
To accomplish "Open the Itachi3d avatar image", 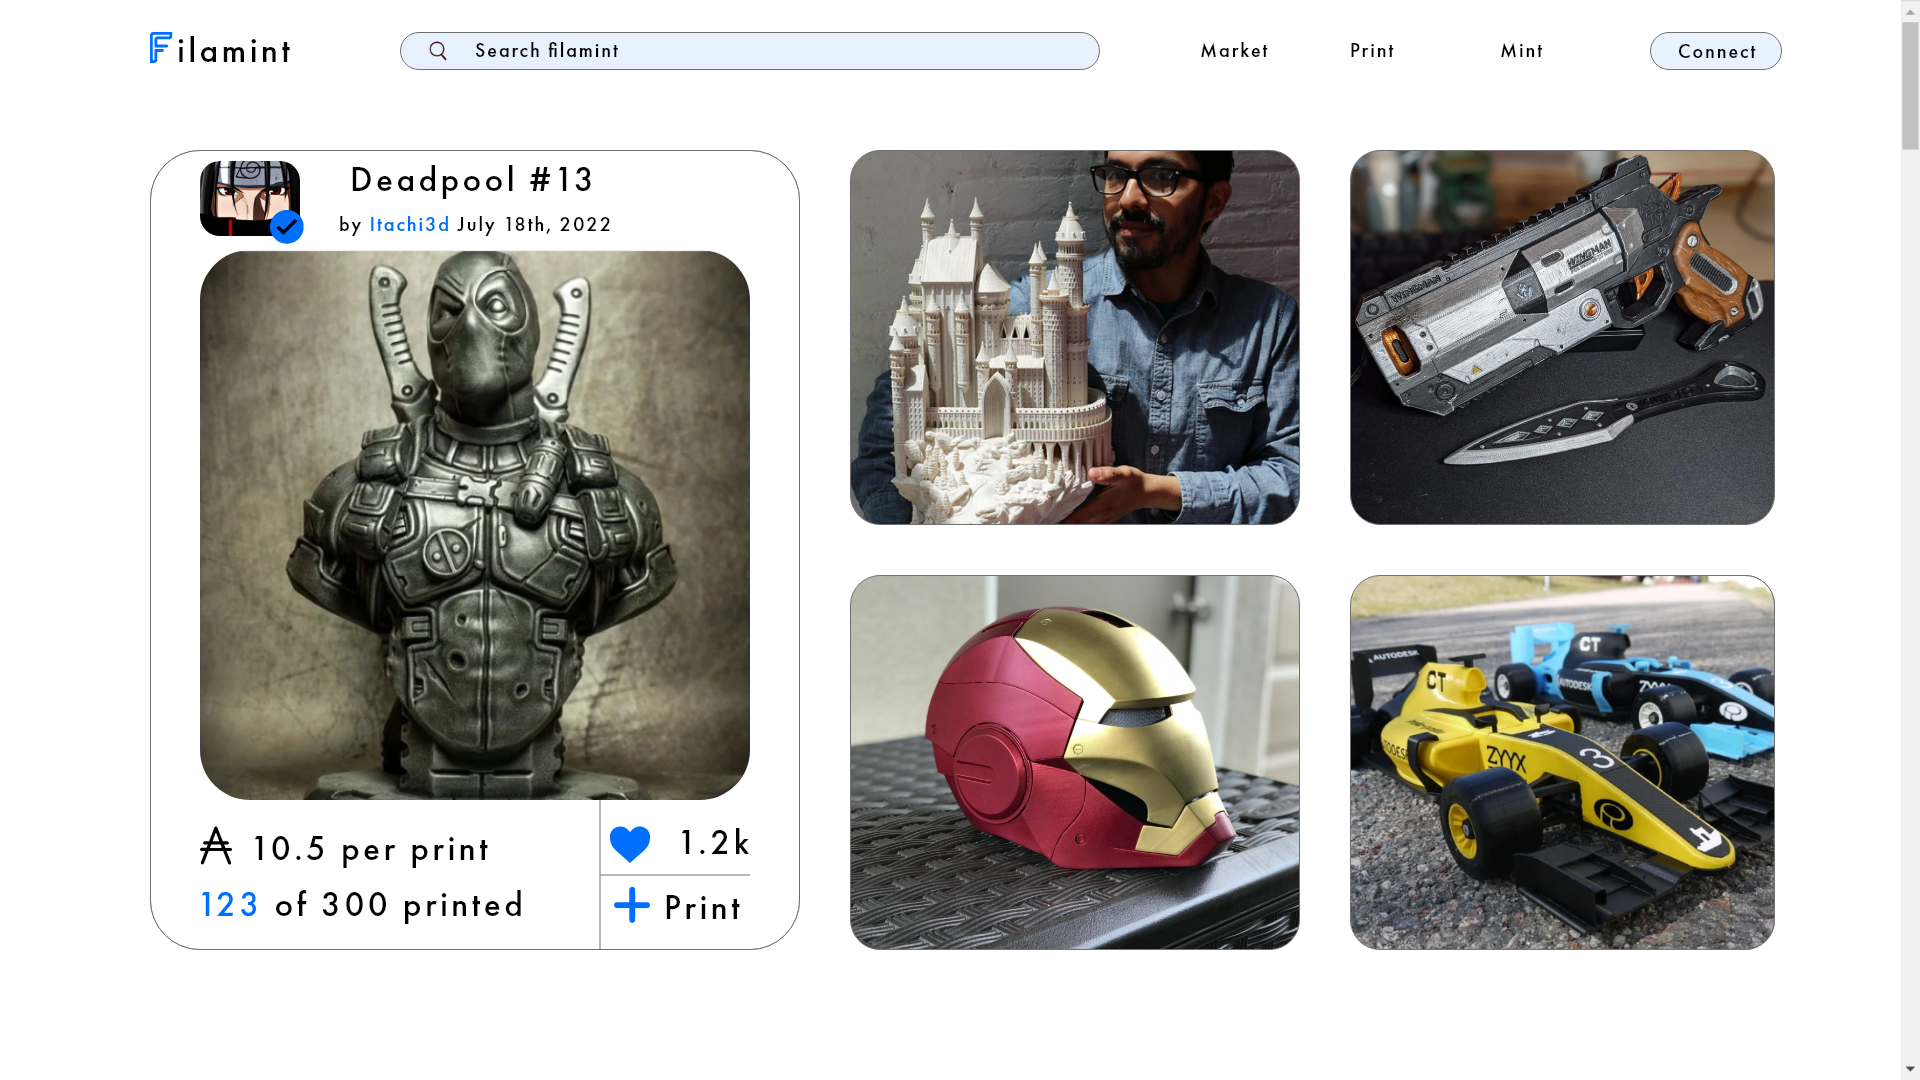I will (x=250, y=198).
